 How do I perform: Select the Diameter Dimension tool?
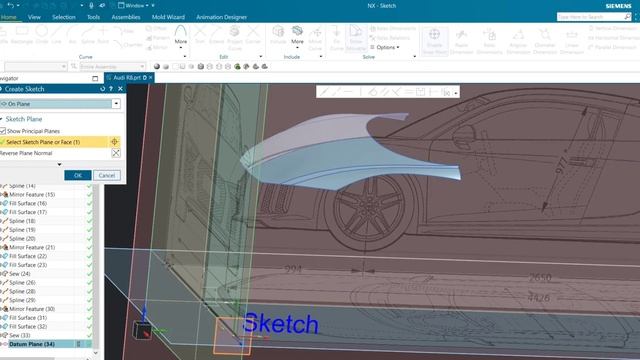click(x=545, y=41)
